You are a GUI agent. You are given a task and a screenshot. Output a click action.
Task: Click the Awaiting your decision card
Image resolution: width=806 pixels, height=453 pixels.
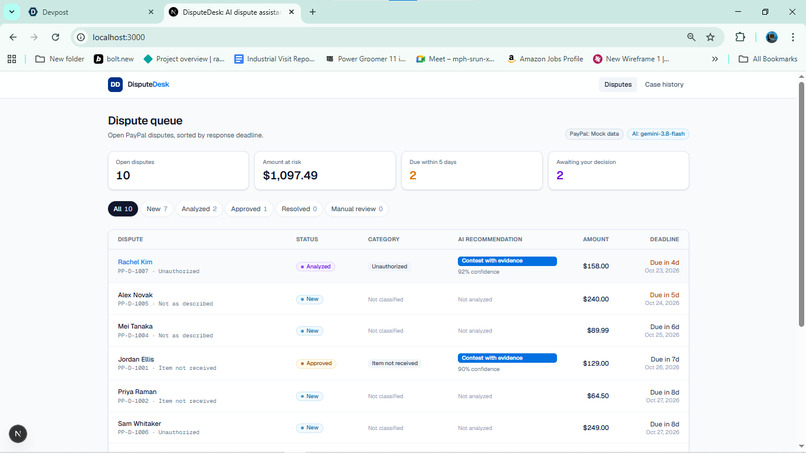[618, 170]
